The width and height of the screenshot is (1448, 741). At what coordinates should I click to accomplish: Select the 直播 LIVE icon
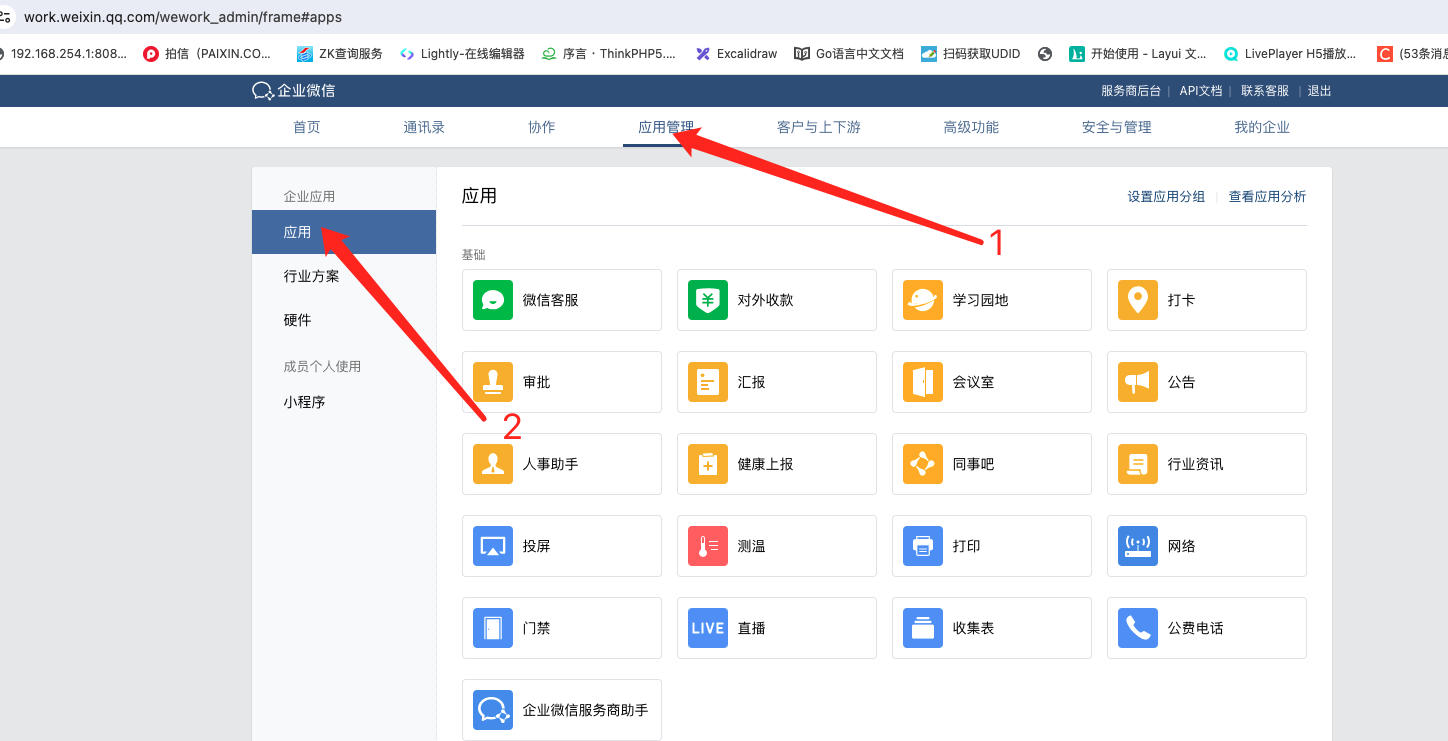coord(707,628)
